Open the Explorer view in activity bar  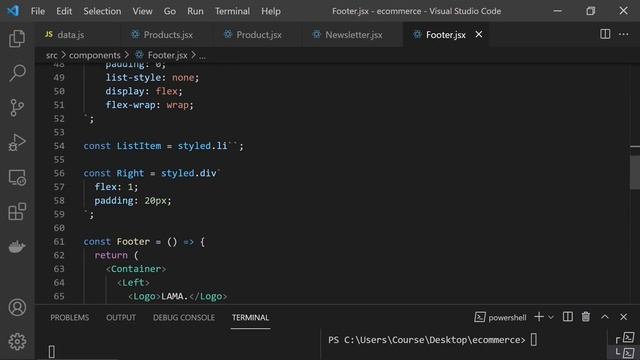click(x=17, y=39)
